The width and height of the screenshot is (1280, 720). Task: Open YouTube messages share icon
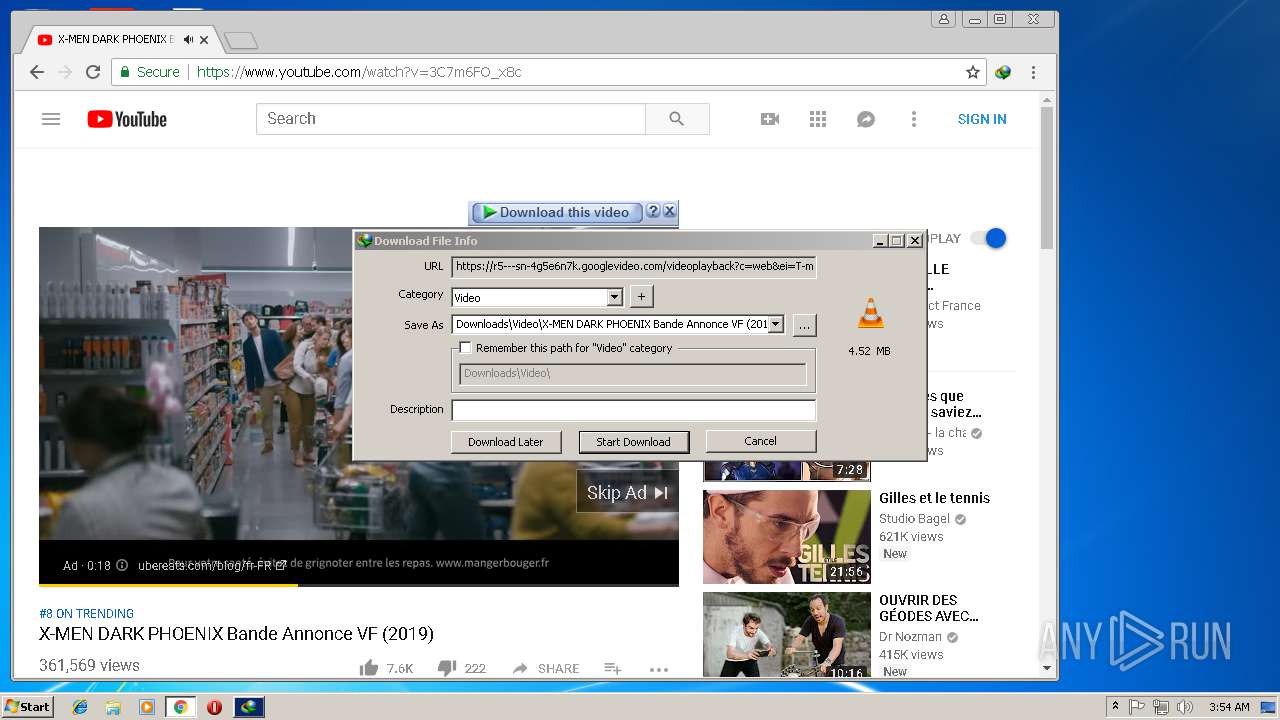coord(866,119)
